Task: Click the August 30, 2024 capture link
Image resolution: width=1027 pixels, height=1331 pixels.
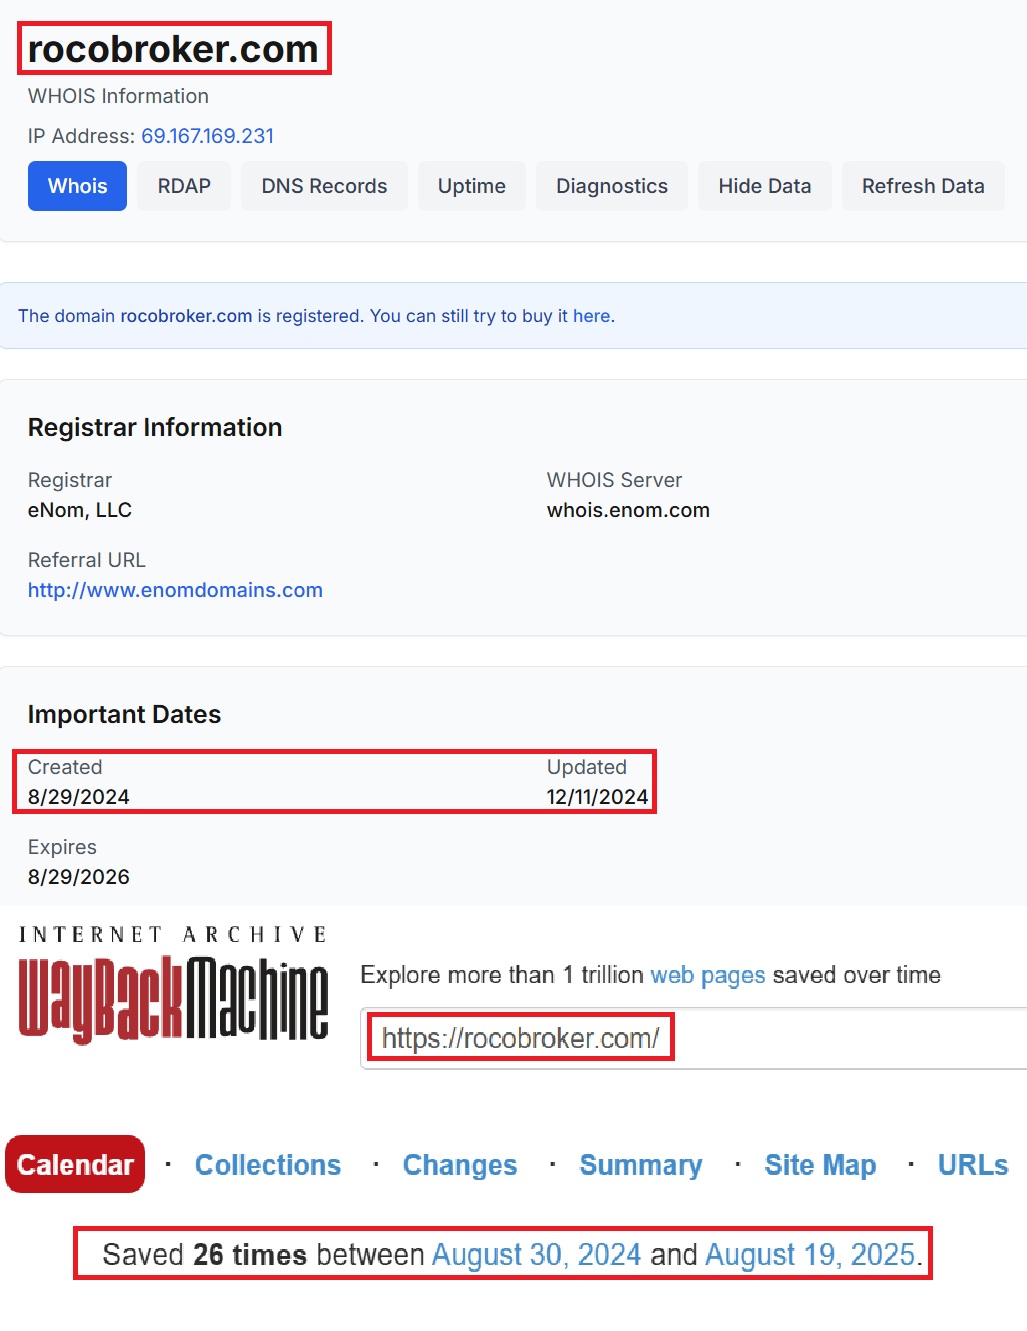Action: click(x=536, y=1254)
